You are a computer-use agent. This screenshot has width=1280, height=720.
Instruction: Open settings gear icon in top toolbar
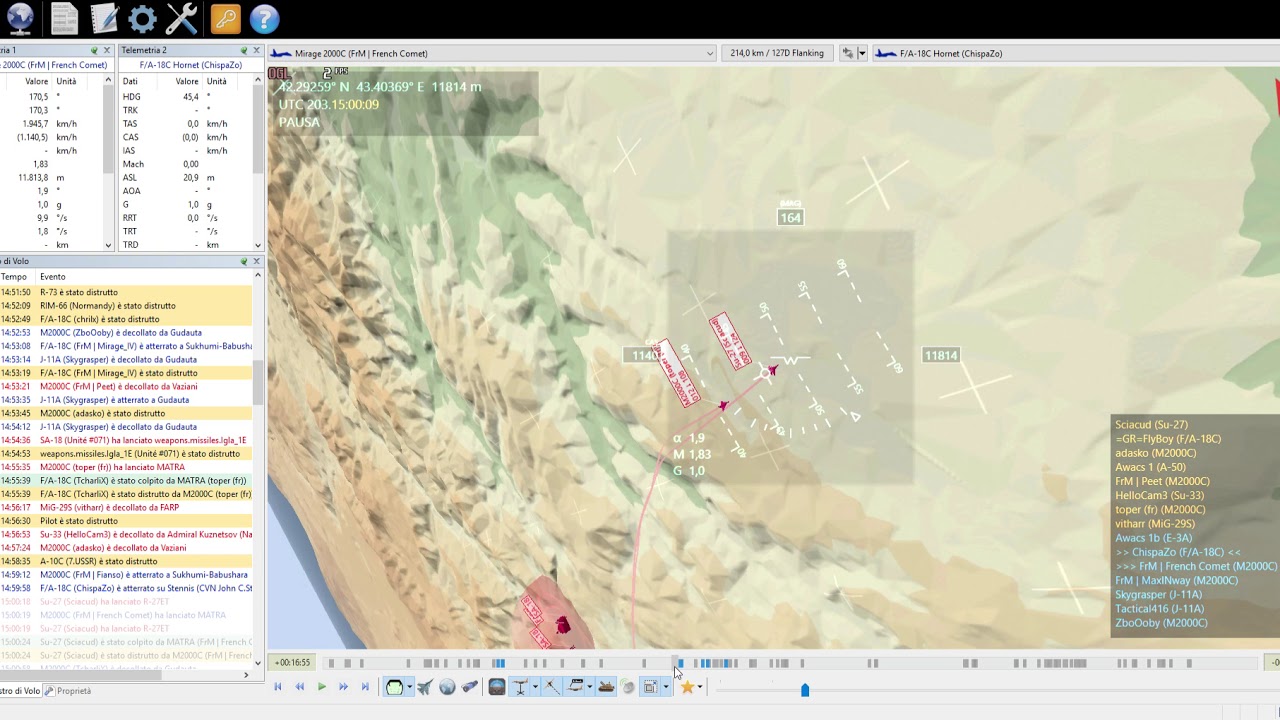pyautogui.click(x=143, y=18)
